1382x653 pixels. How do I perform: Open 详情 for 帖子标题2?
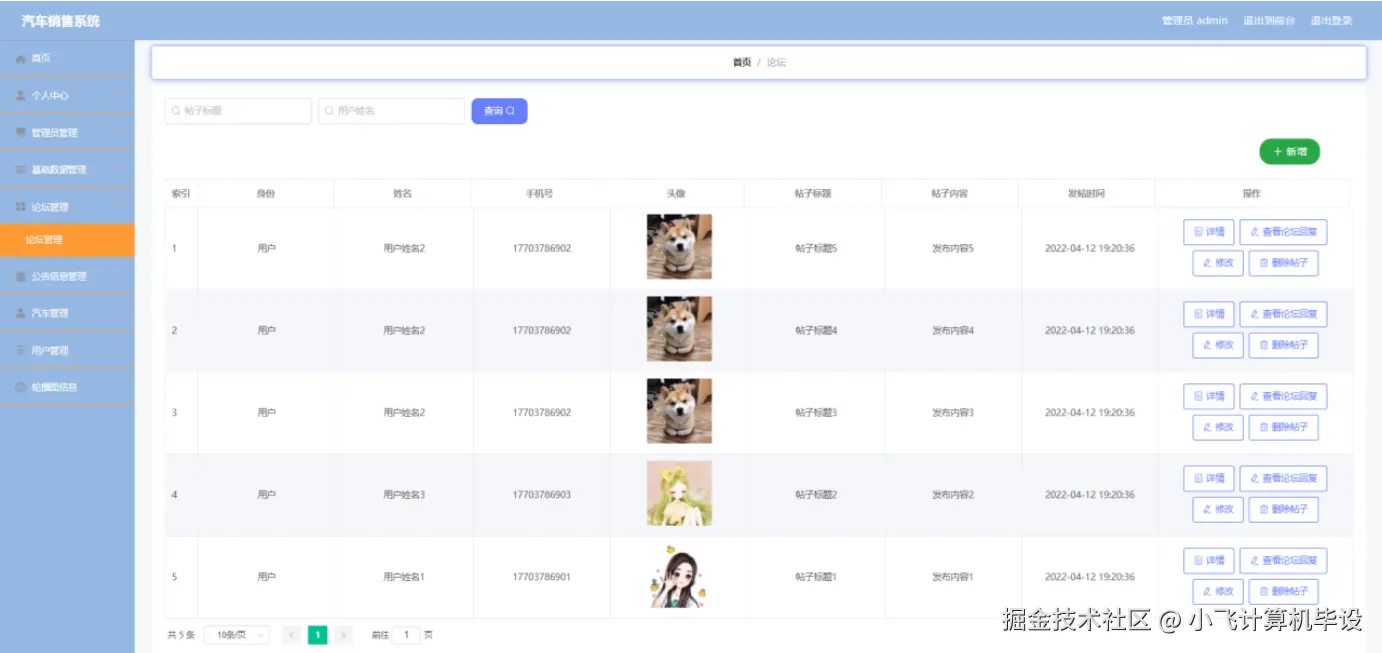point(1209,478)
